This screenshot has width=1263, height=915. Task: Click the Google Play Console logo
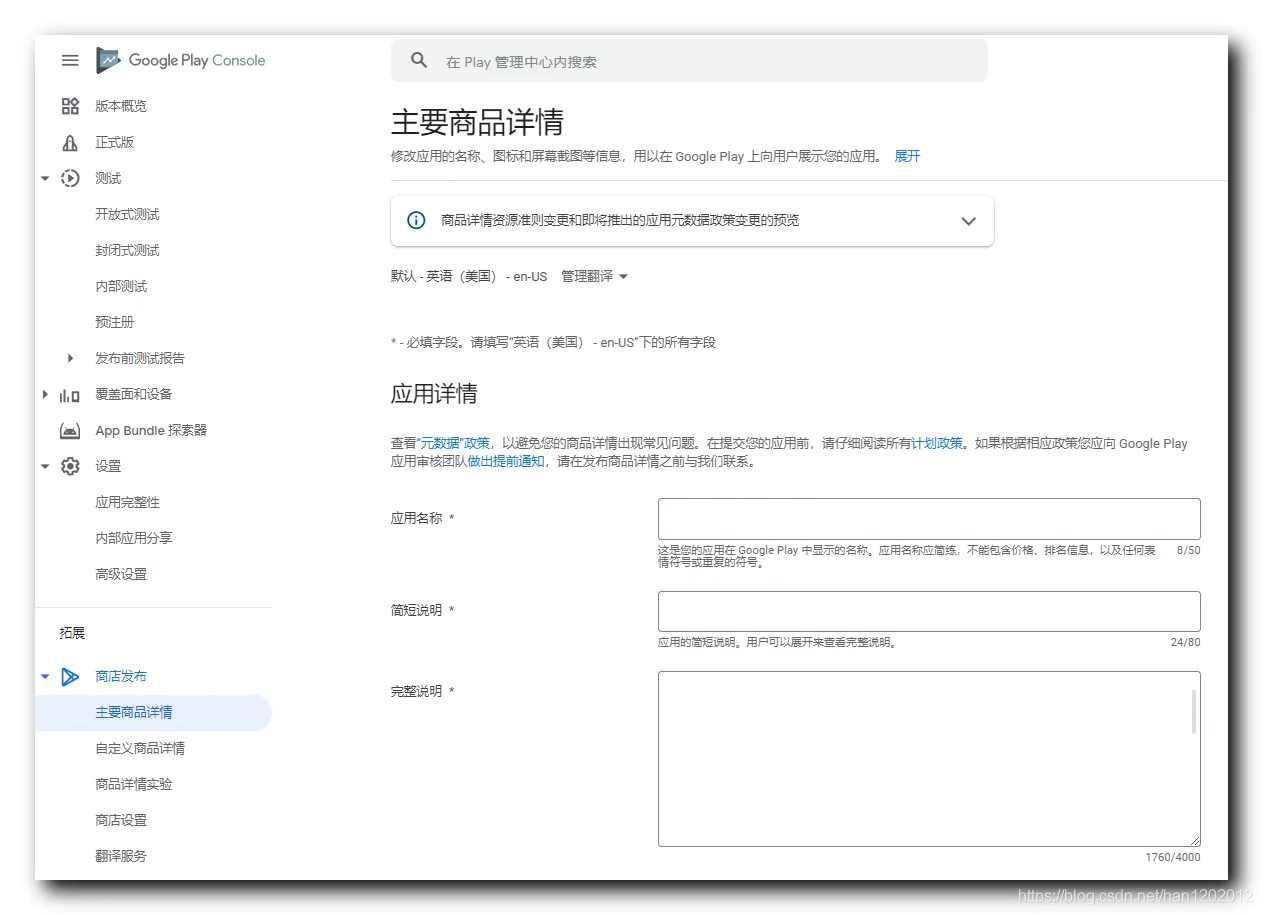(181, 60)
